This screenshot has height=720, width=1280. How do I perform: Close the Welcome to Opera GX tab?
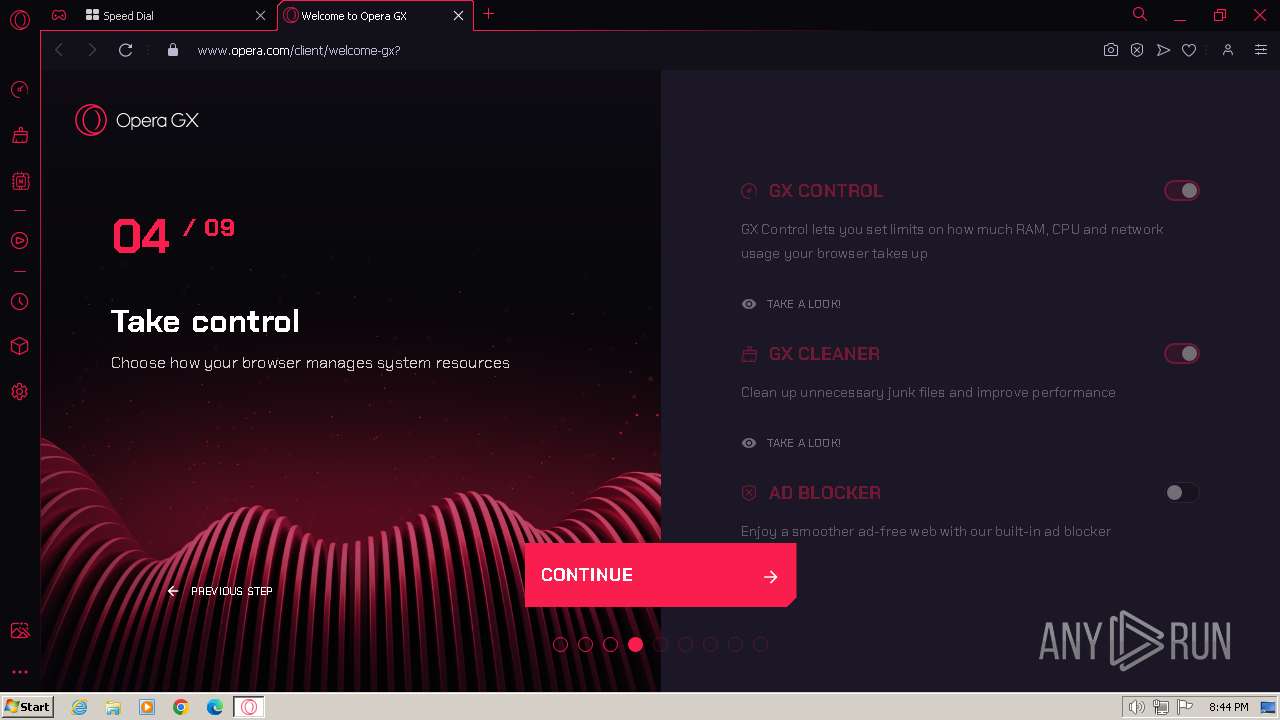459,16
